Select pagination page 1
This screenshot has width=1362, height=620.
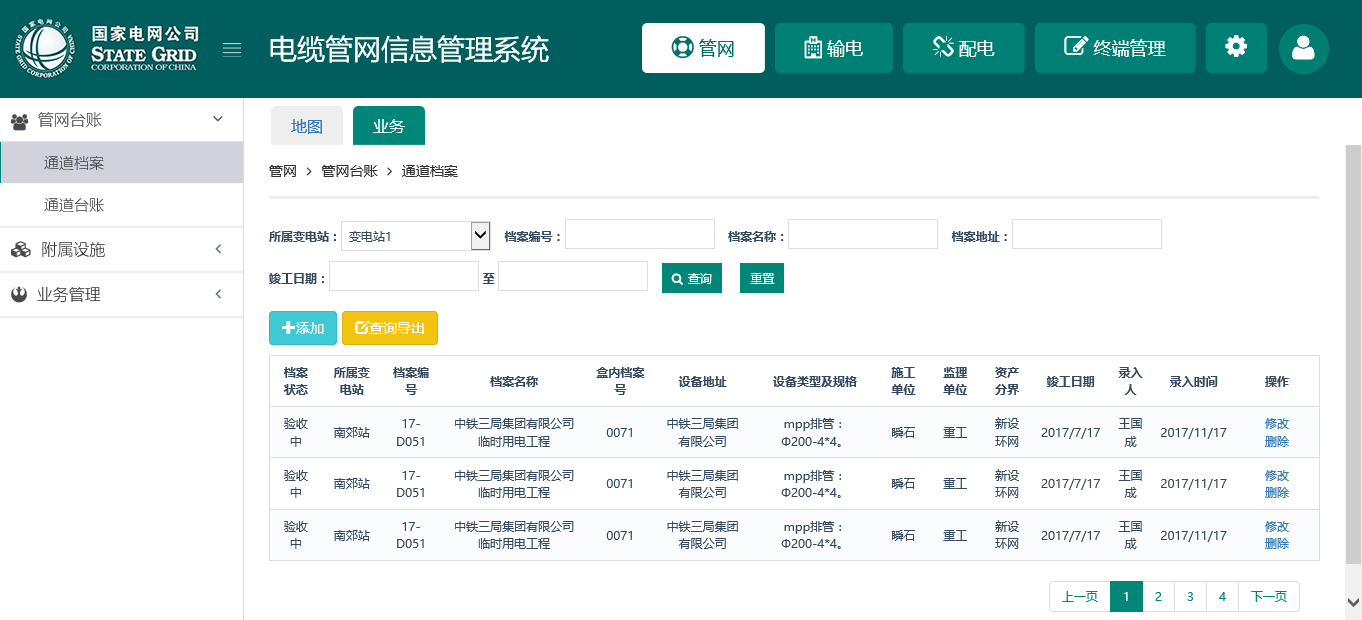click(x=1126, y=597)
